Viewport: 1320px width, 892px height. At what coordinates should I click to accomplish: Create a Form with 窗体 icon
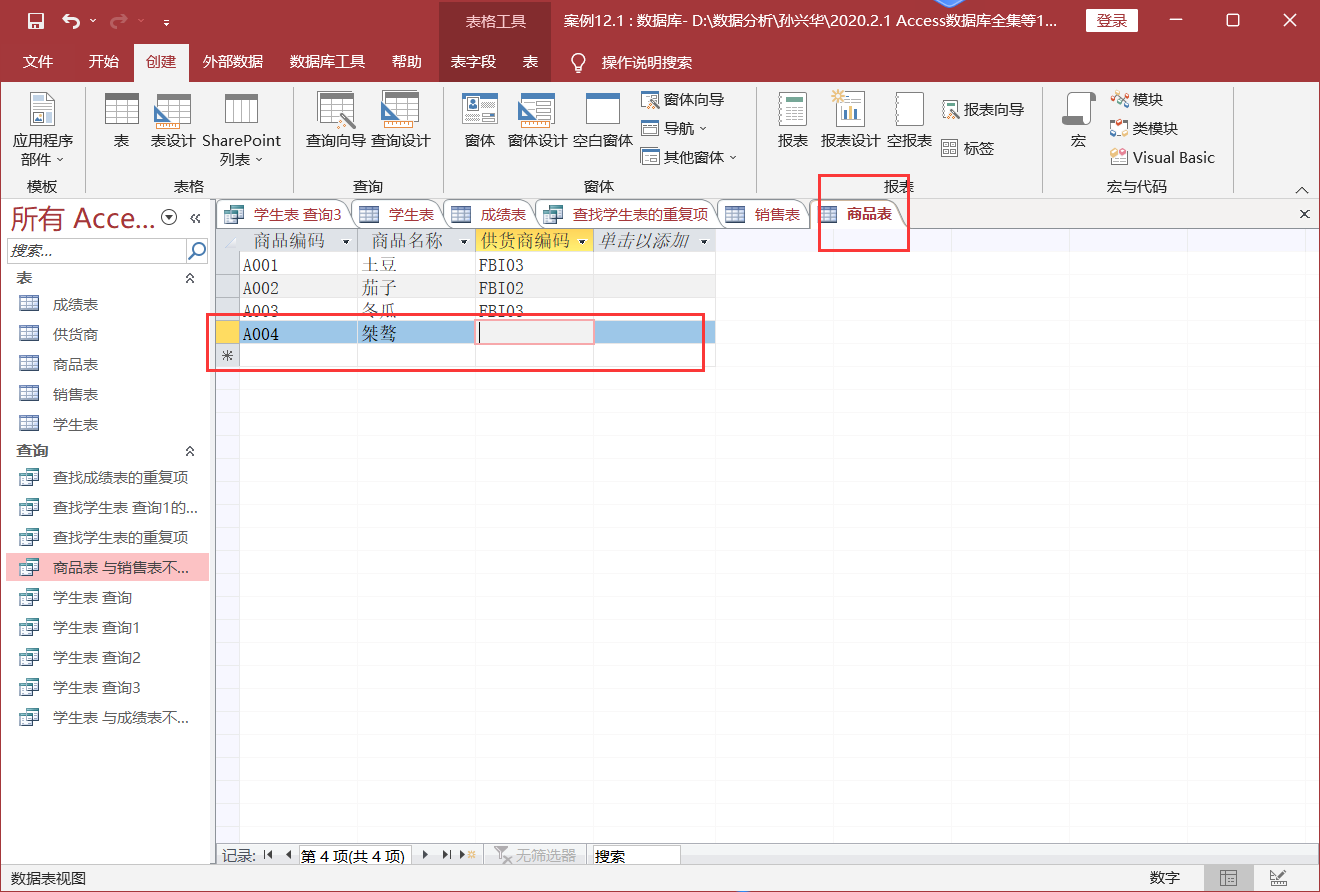[480, 120]
